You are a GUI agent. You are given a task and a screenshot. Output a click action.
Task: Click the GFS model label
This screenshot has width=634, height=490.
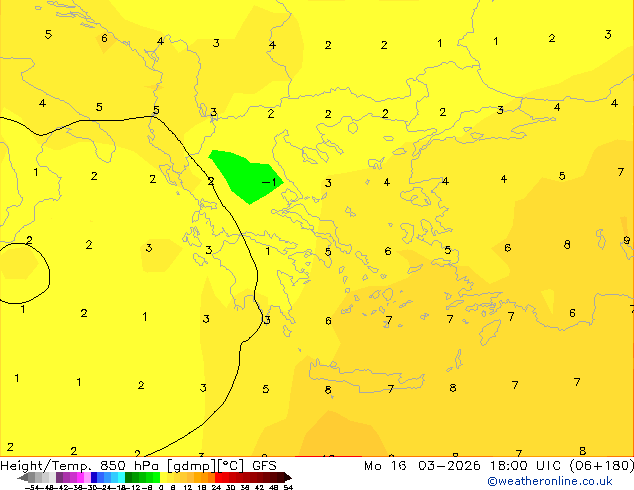[x=264, y=466]
